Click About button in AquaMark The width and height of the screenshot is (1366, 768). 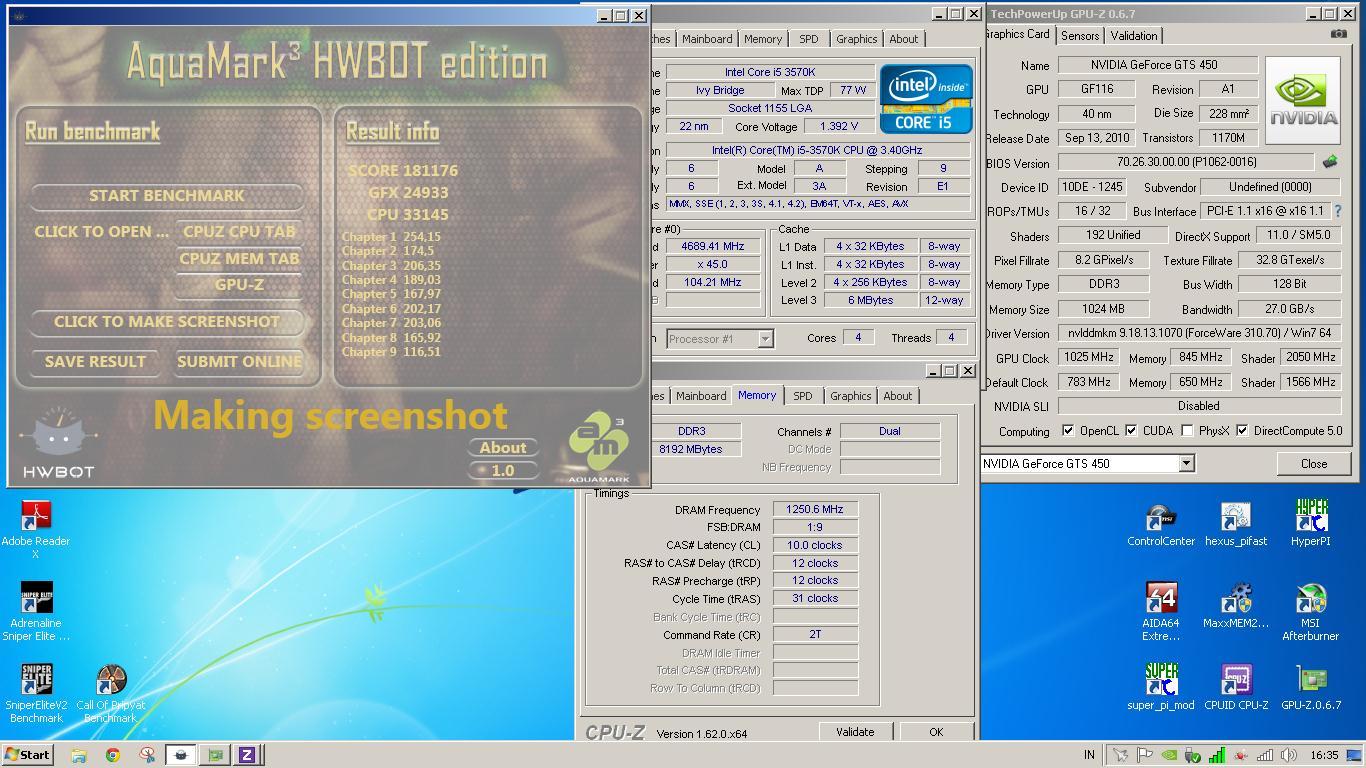click(x=503, y=448)
